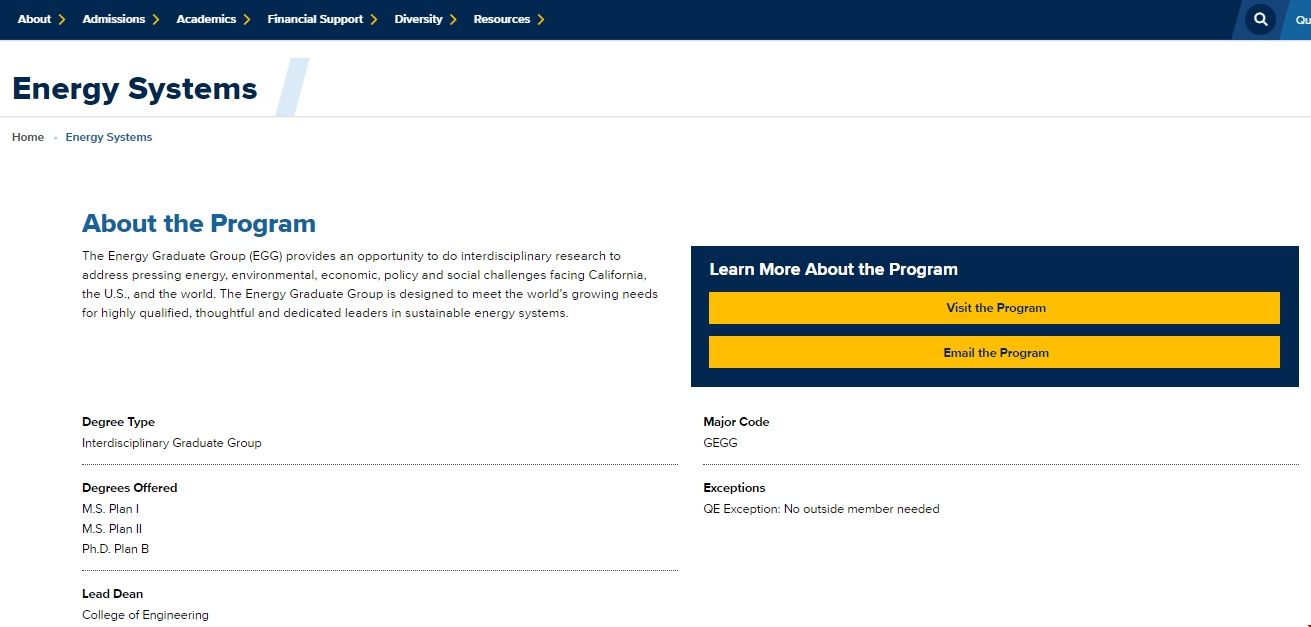Screen dimensions: 1311x627
Task: Open the About navigation menu
Action: [x=34, y=20]
